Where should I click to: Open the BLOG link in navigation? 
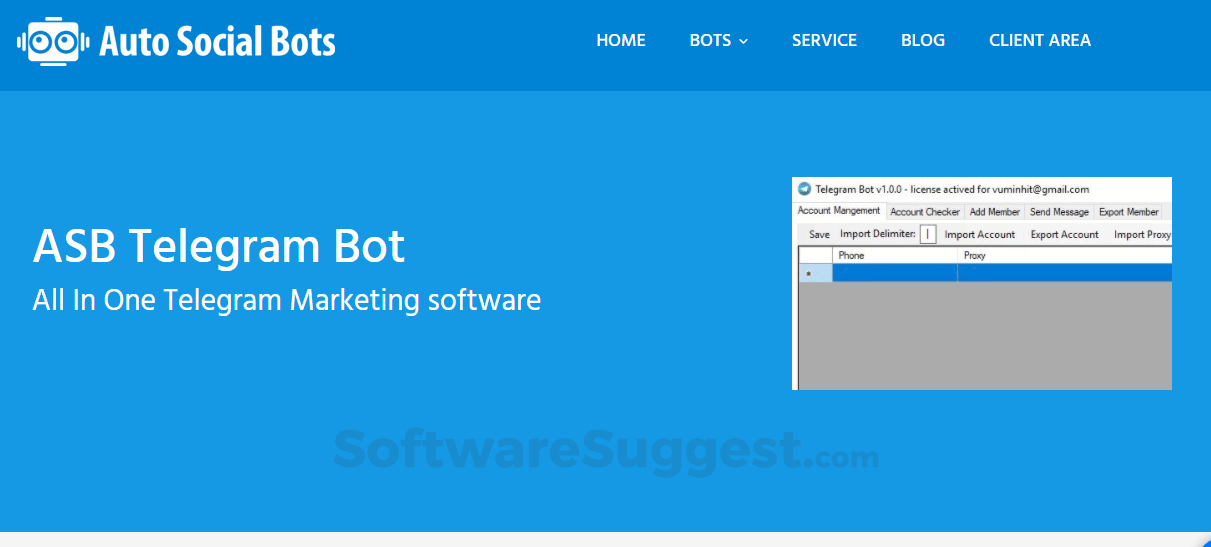(x=923, y=41)
